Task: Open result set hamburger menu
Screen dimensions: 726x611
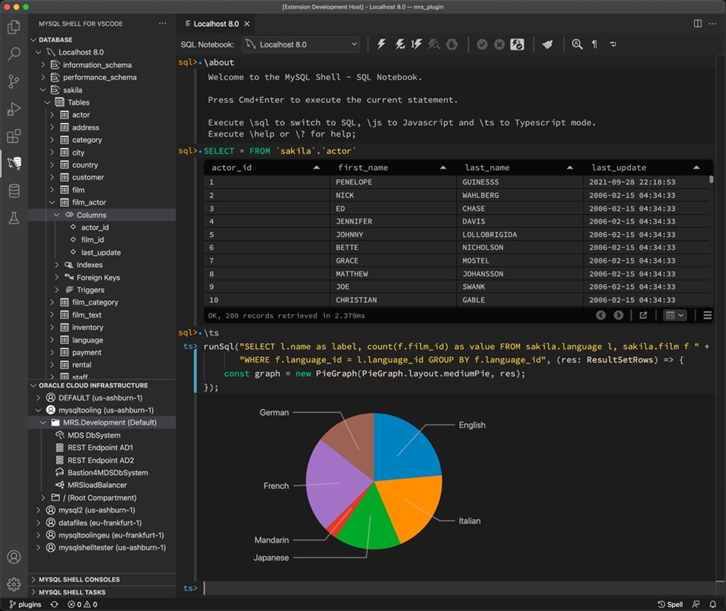Action: click(707, 315)
